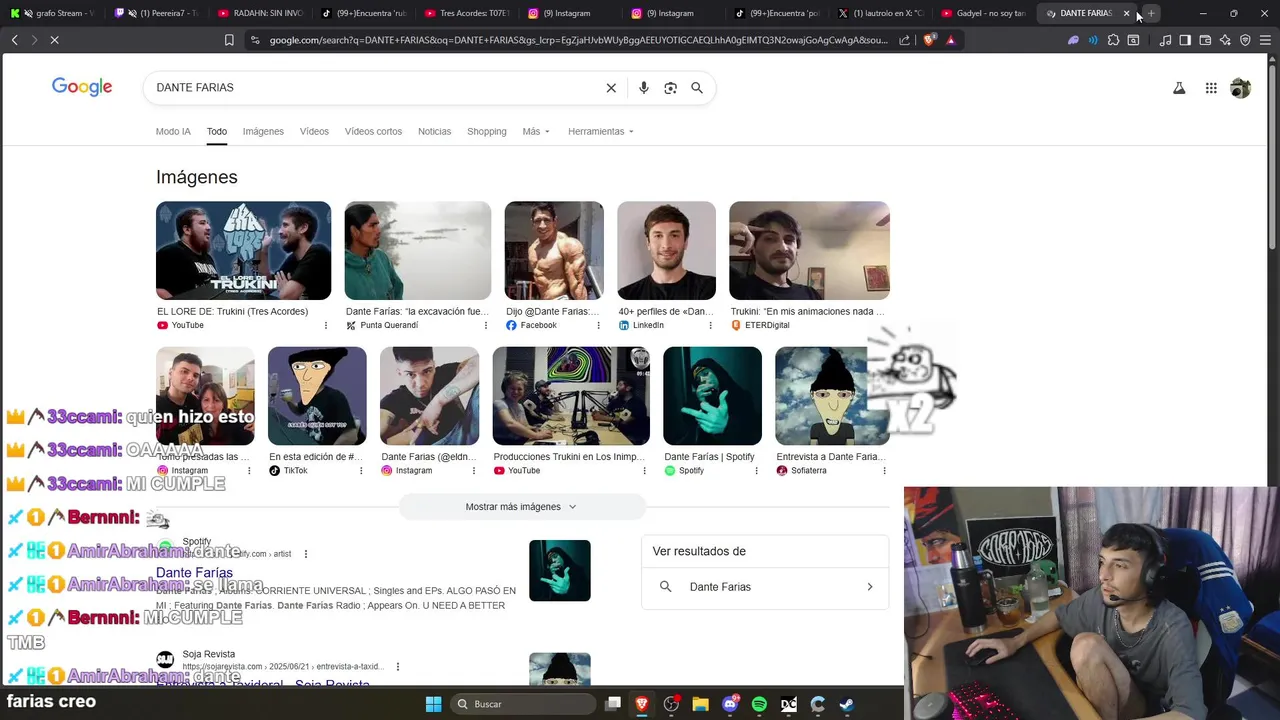Viewport: 1280px width, 720px height.
Task: Open EL LORE DE: Trukini thumbnail
Action: coord(243,251)
